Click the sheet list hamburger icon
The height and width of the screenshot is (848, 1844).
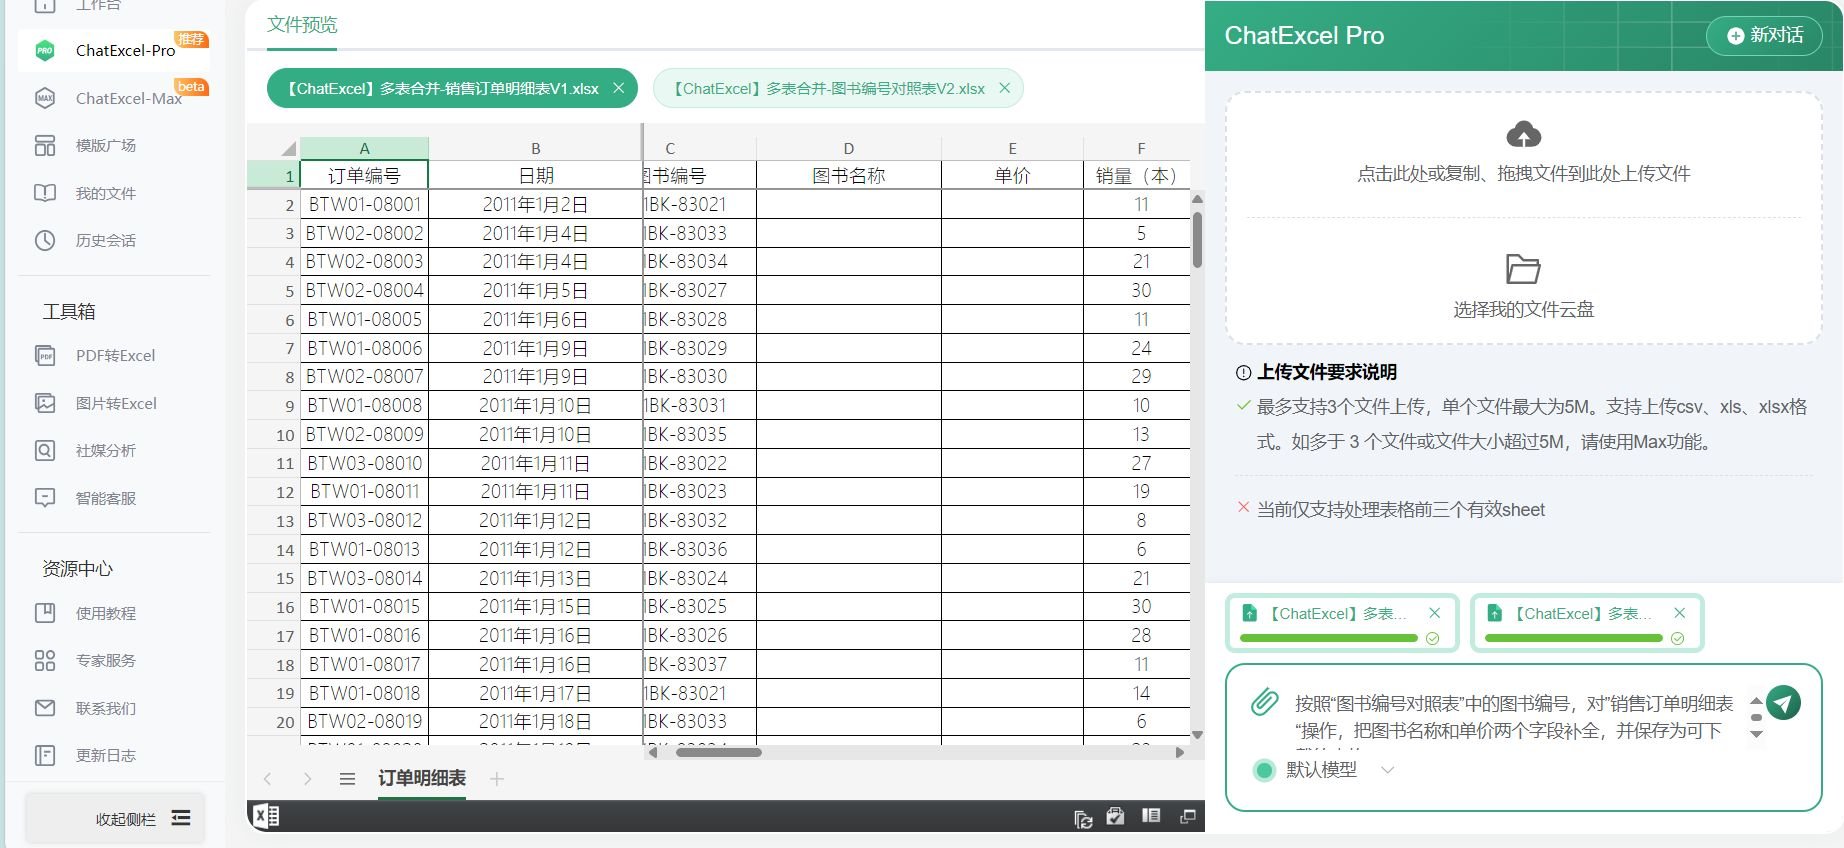point(347,779)
